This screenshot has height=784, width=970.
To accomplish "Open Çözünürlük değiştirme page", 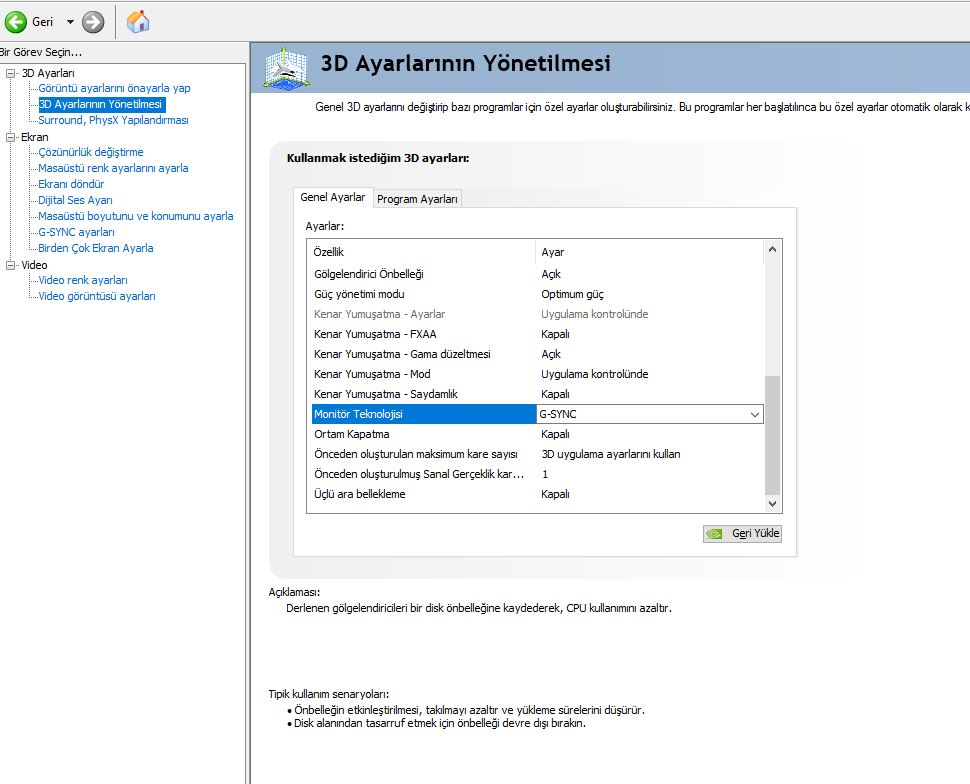I will (91, 152).
